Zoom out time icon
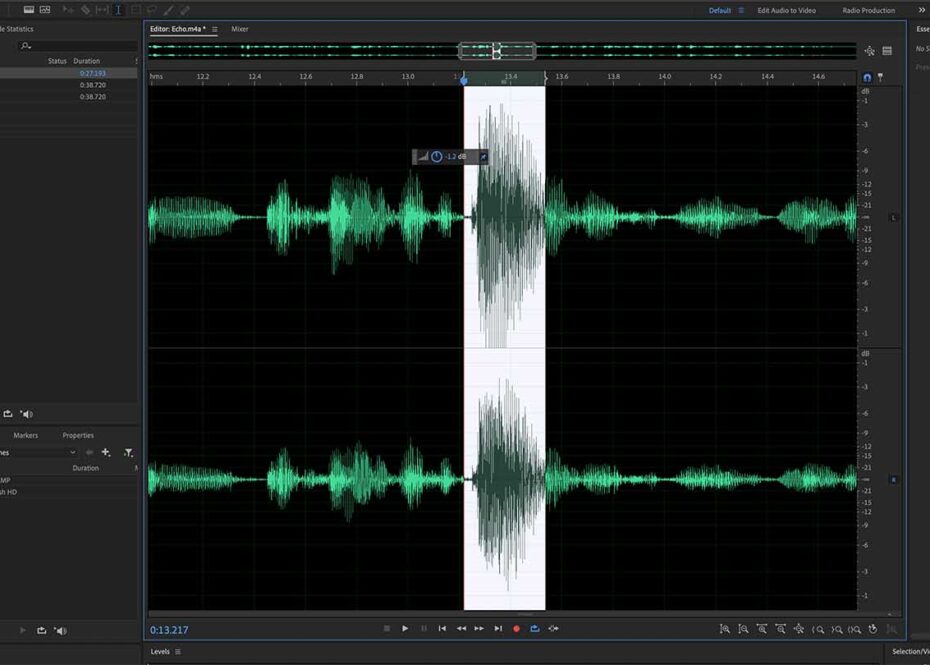Screen dimensions: 930x665 pyautogui.click(x=781, y=629)
